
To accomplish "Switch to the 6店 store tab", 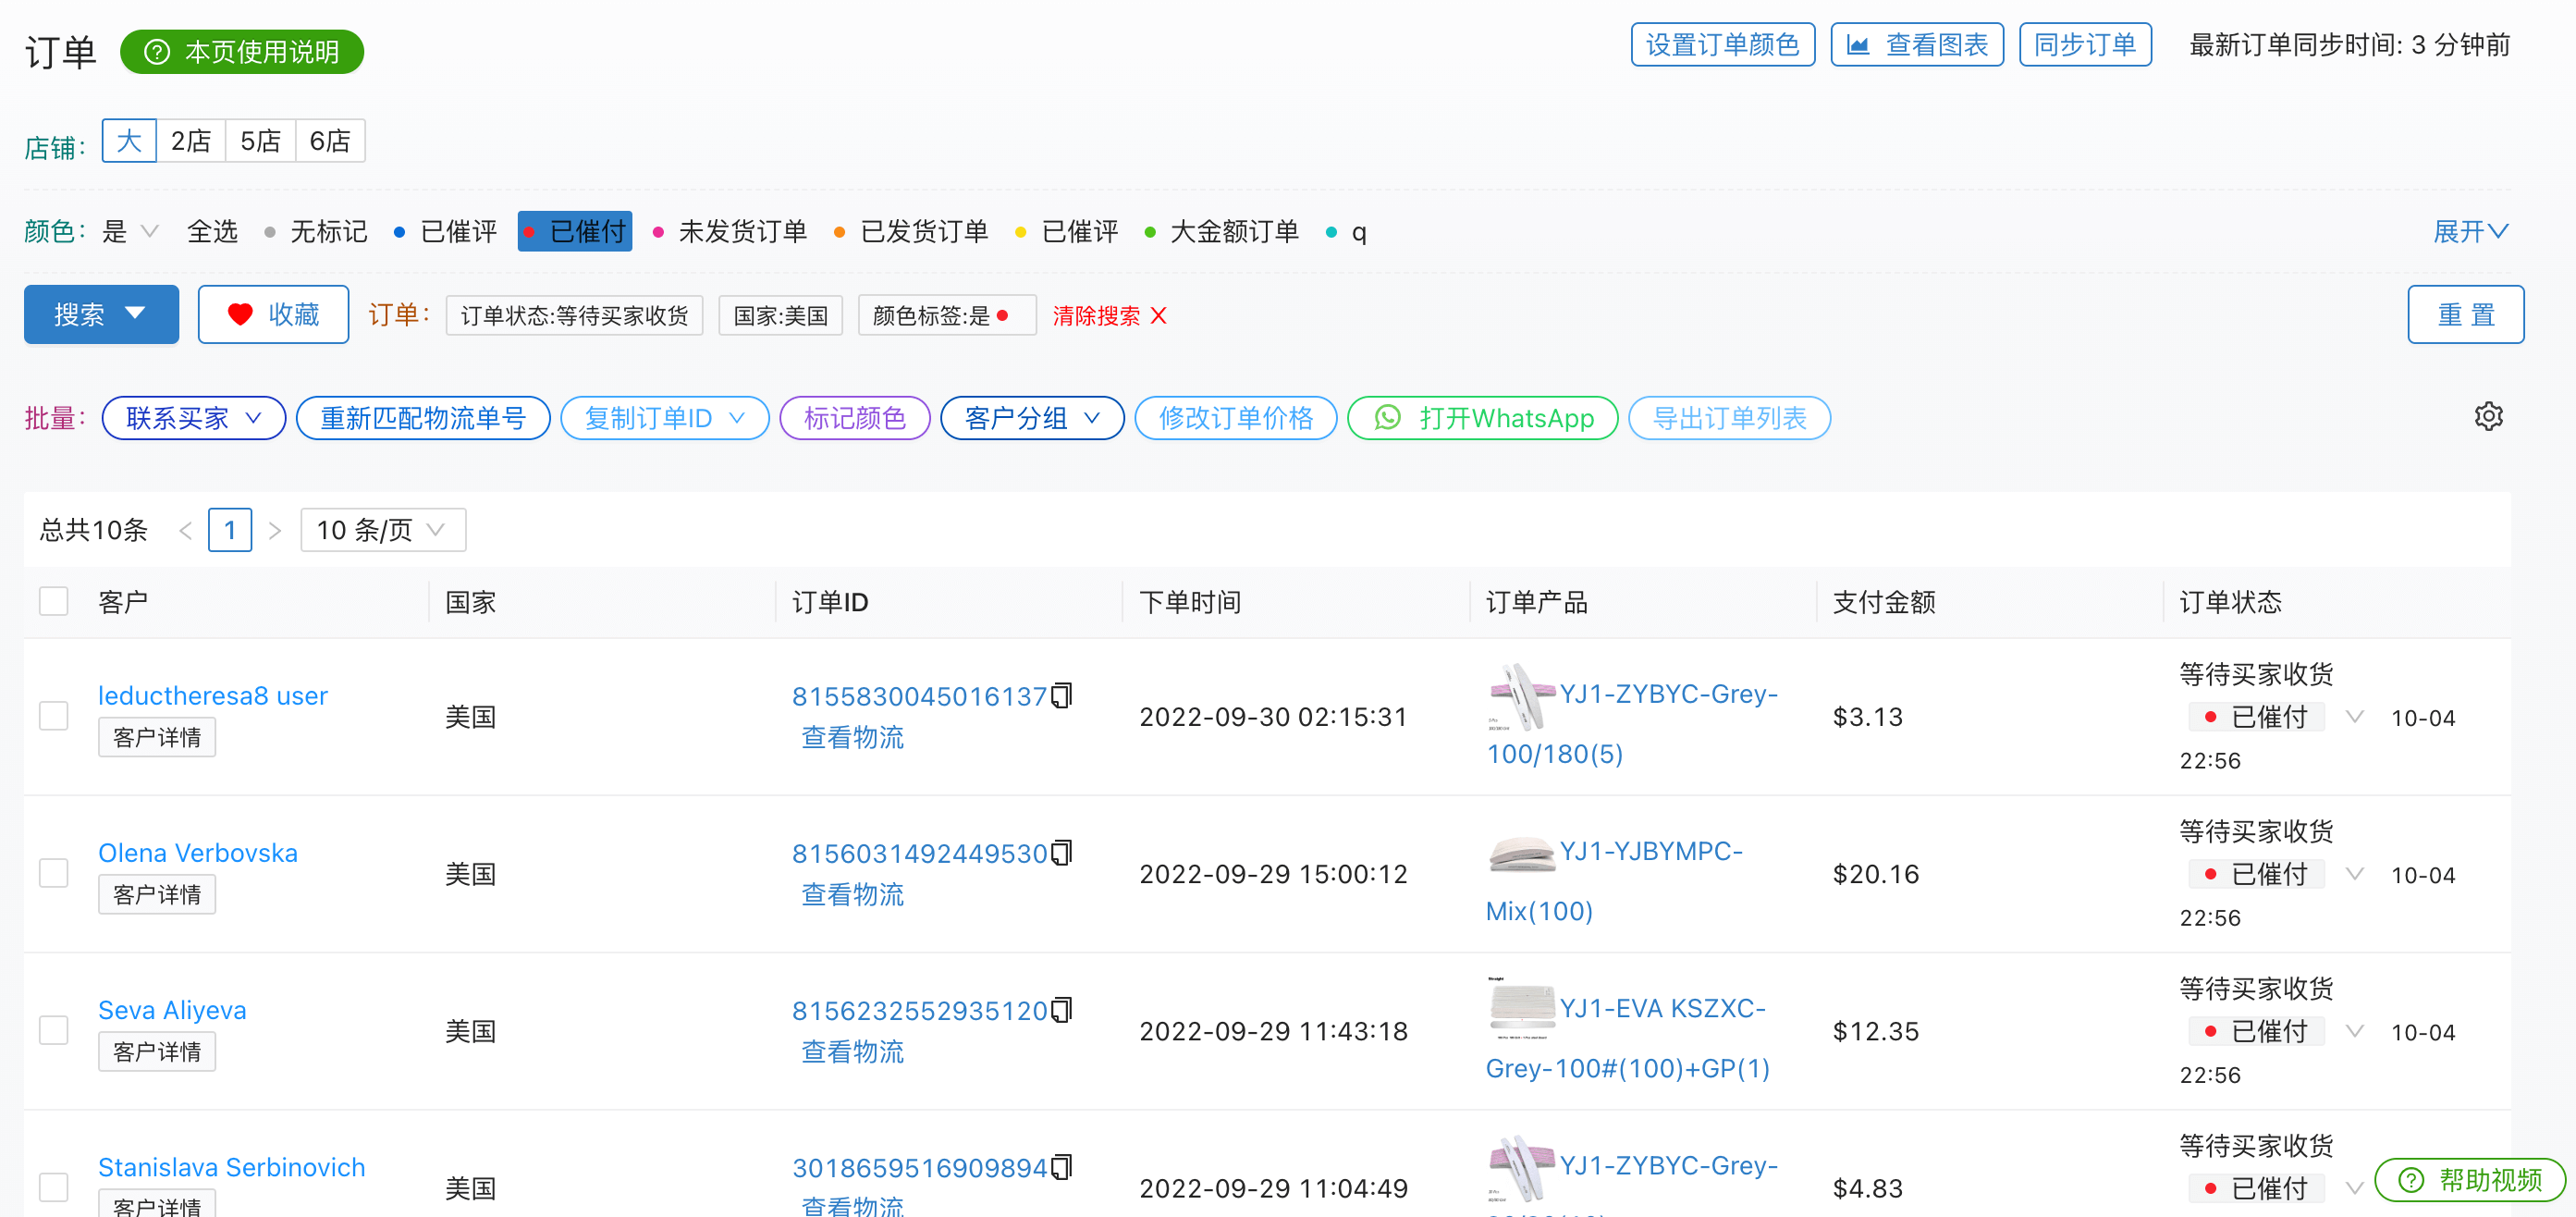I will click(x=329, y=141).
